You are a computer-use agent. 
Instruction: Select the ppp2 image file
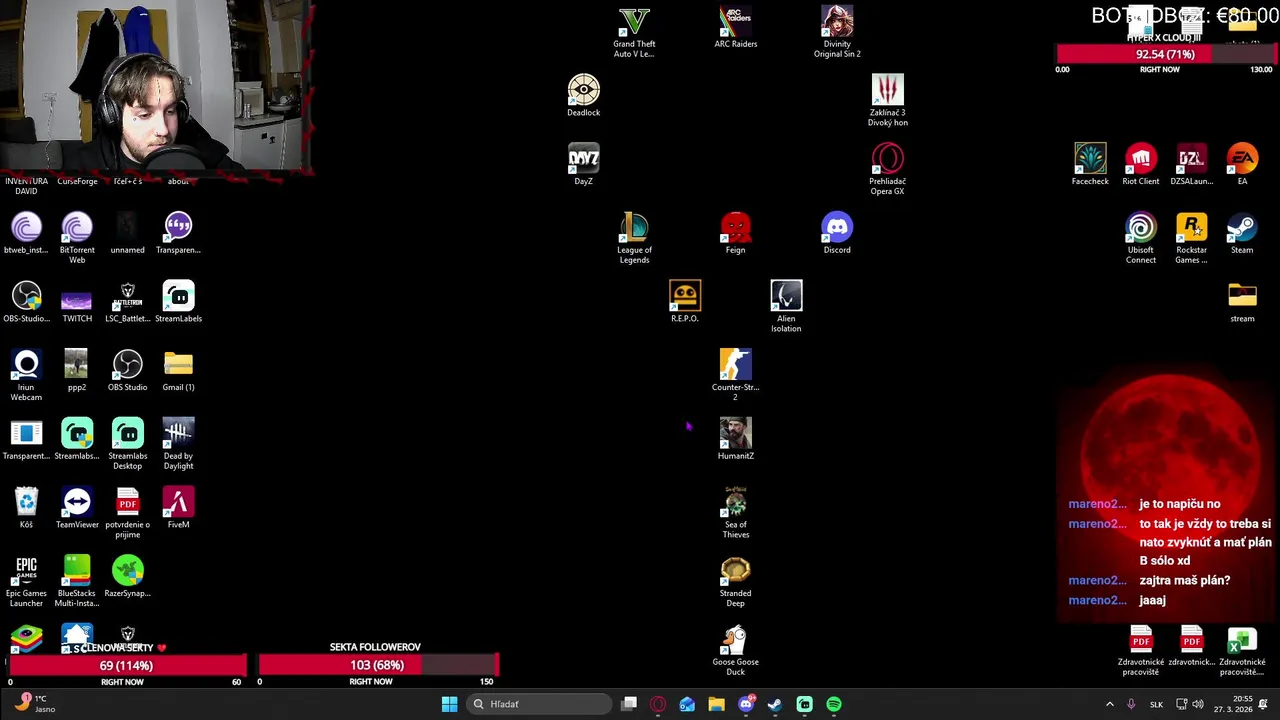77,371
